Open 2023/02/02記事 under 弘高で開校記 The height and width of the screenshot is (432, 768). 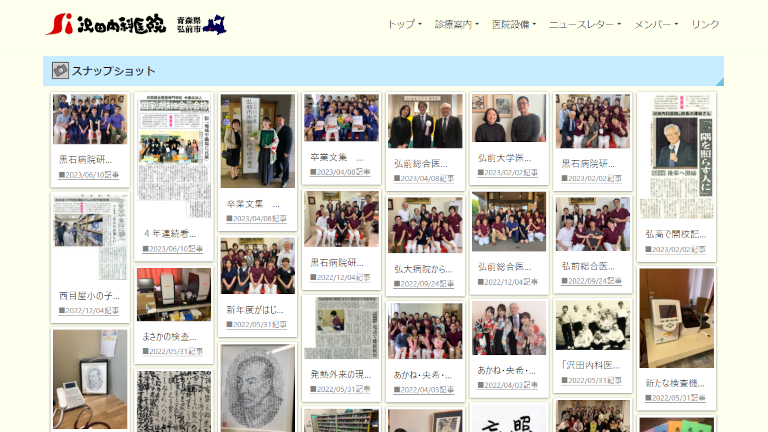[x=675, y=249]
